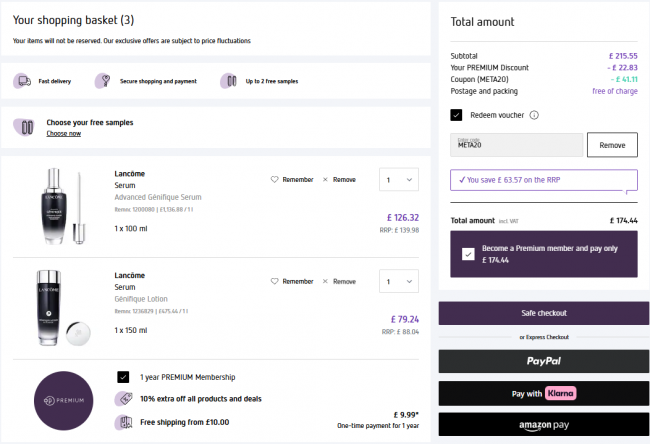The width and height of the screenshot is (650, 444).
Task: Click the Advanced Génifique Serum product image
Action: (x=63, y=206)
